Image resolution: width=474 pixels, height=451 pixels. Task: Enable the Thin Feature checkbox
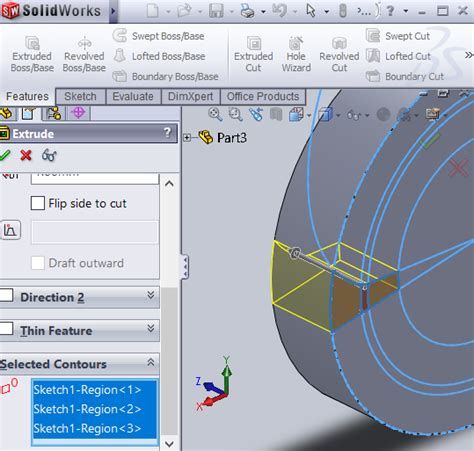coord(6,329)
